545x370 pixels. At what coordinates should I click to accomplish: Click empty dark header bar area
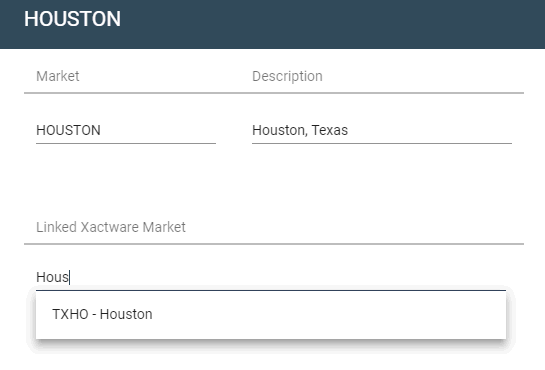click(x=330, y=21)
